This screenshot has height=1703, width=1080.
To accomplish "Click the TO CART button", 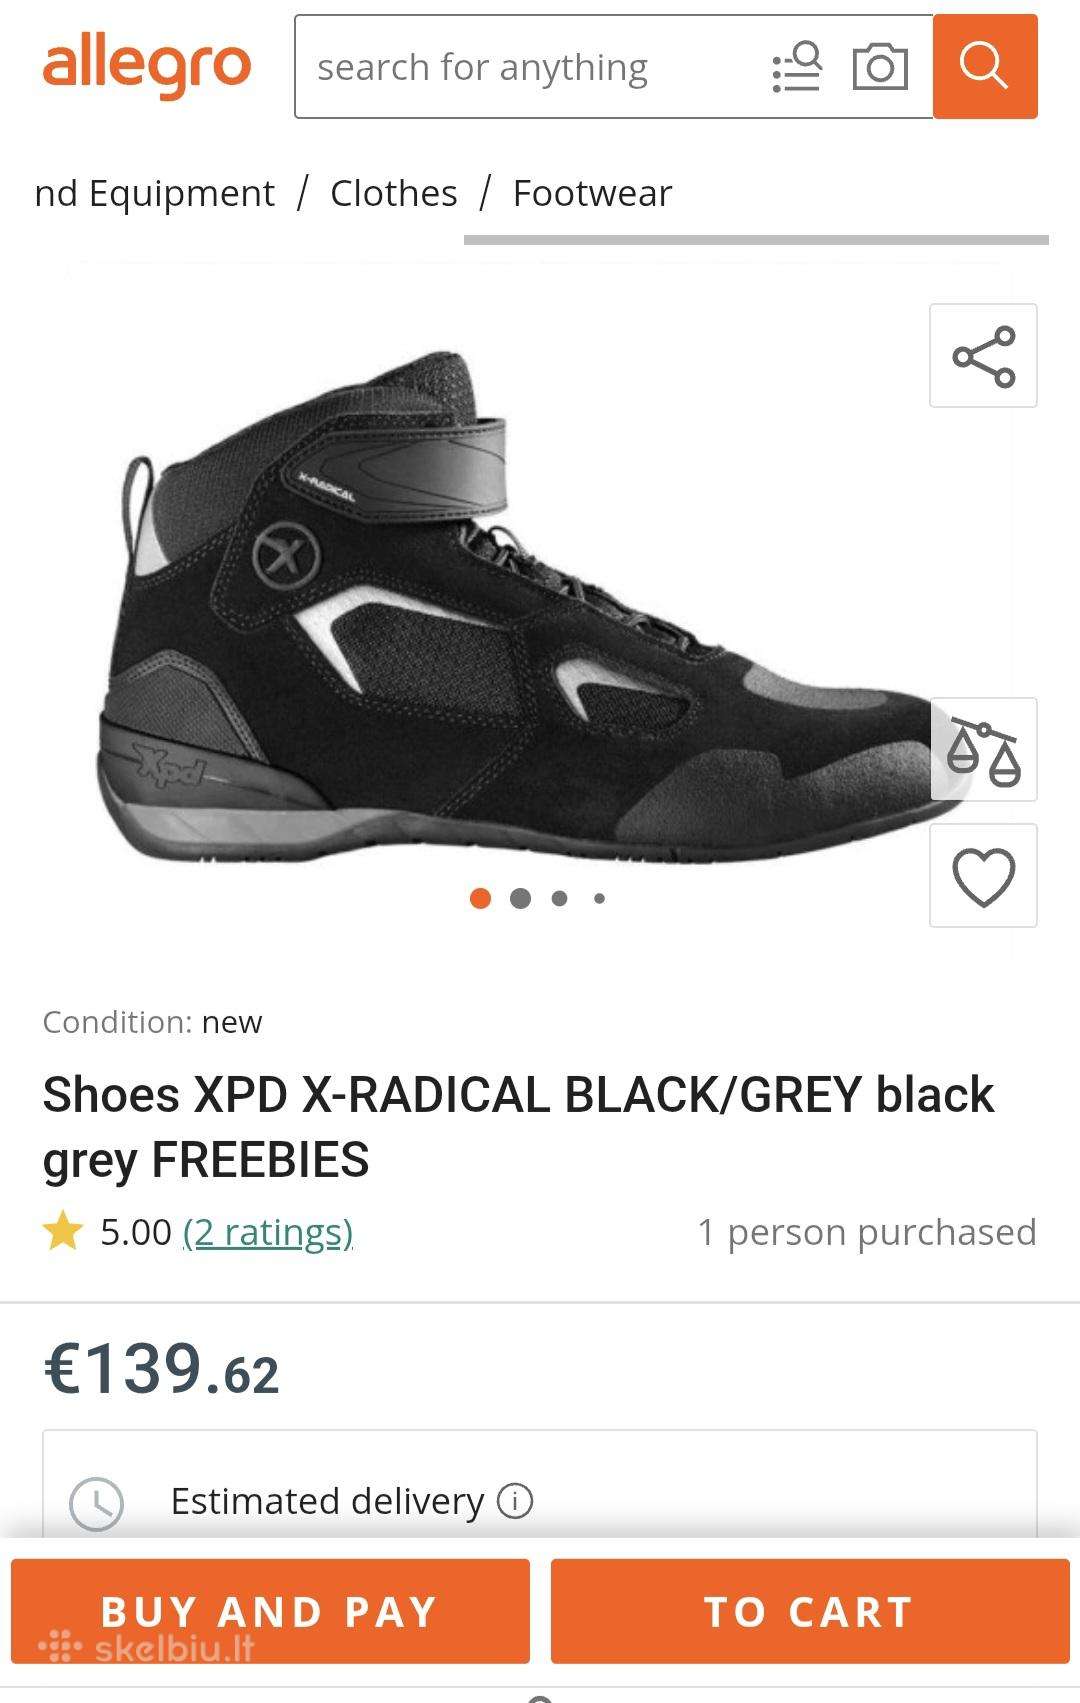I will 810,1611.
